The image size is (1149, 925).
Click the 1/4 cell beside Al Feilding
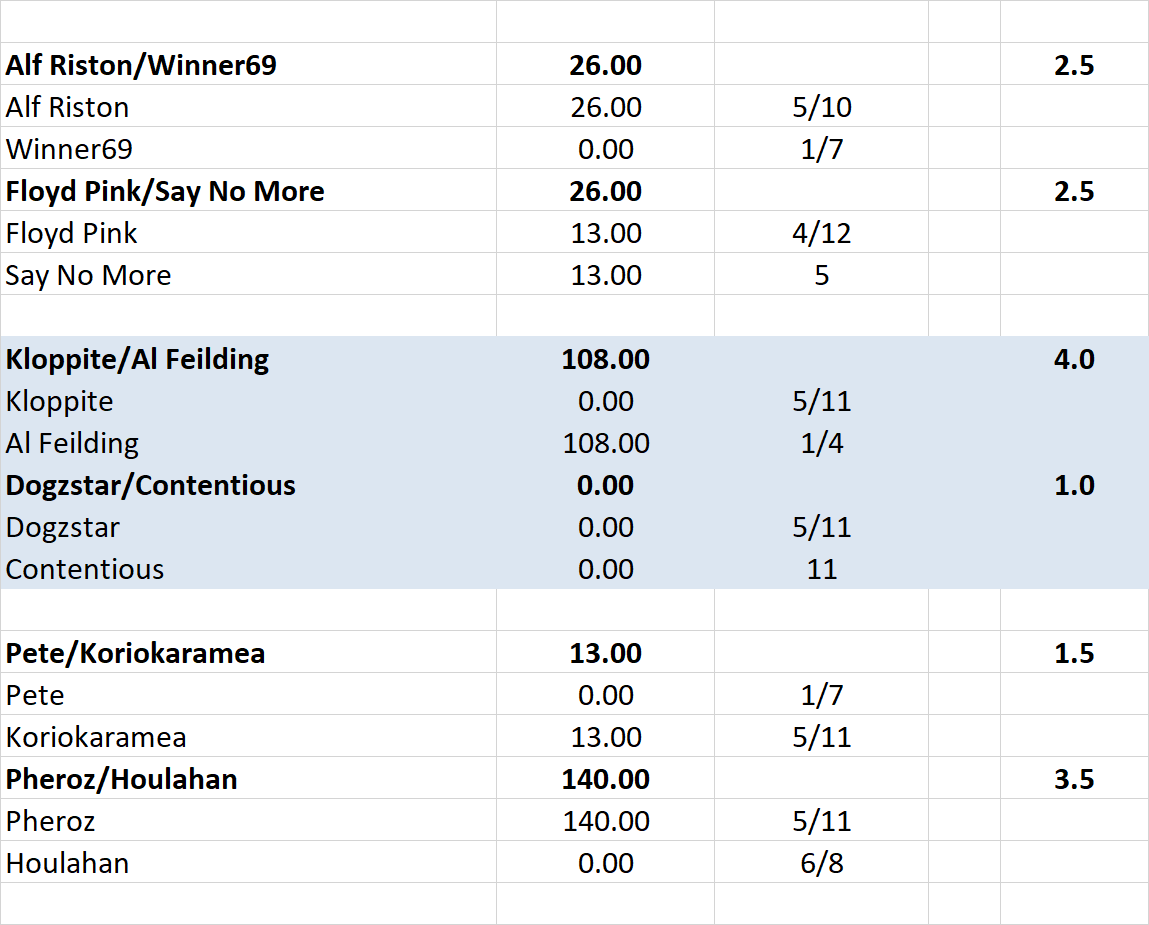pos(821,444)
